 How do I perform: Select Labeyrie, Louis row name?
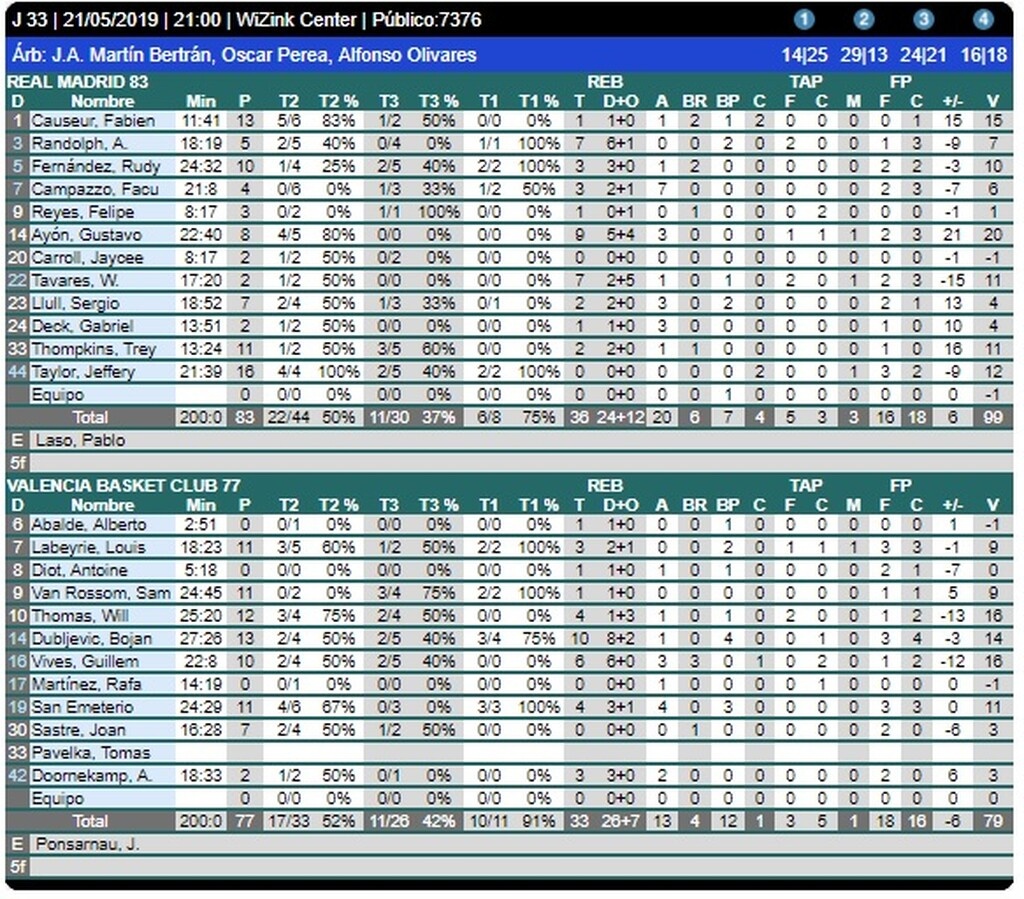tap(88, 548)
